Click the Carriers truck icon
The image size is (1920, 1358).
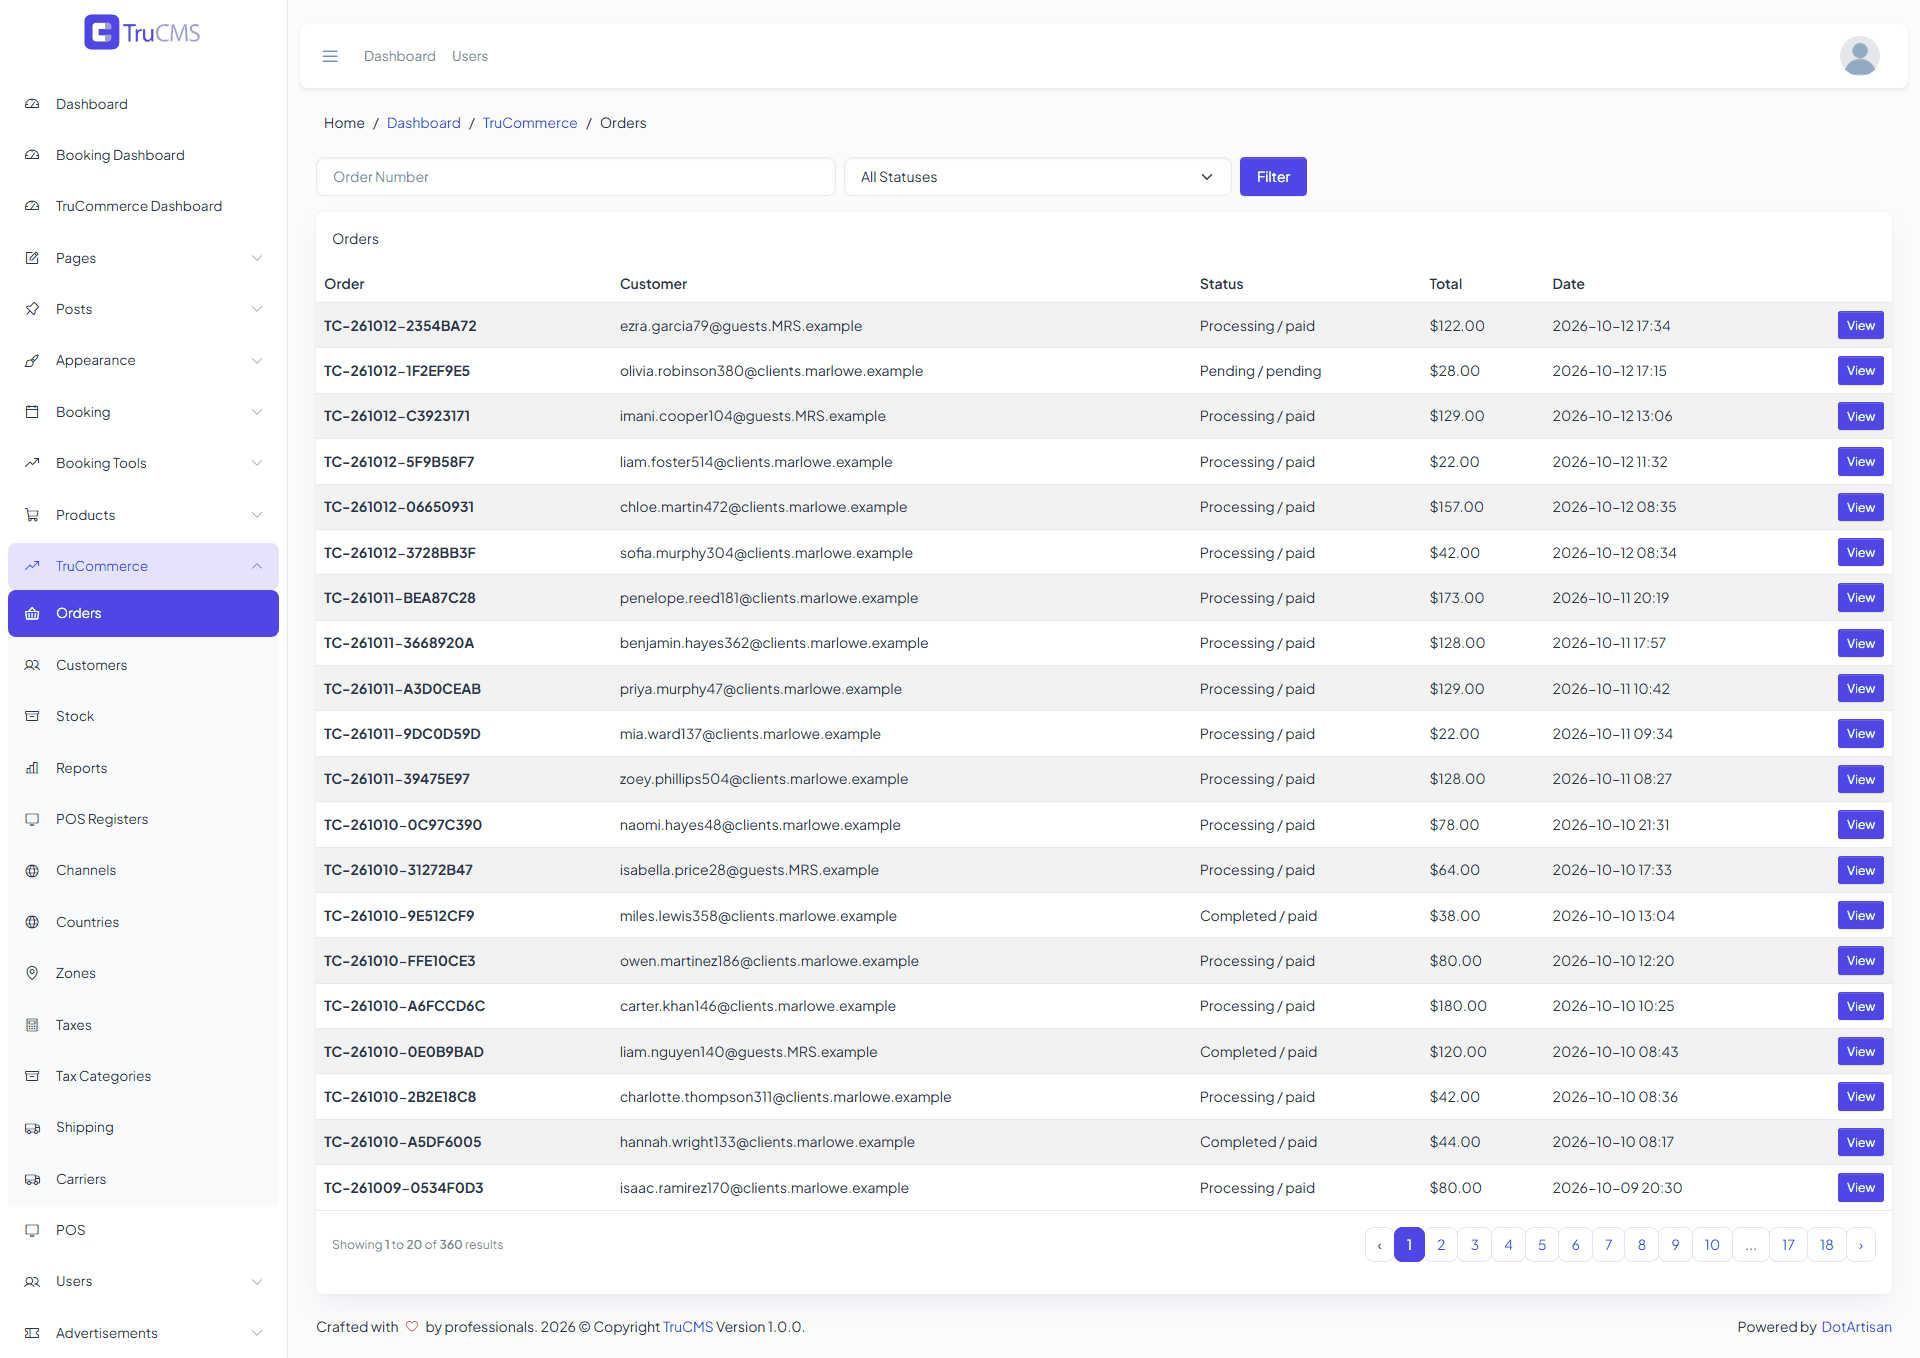pos(32,1179)
